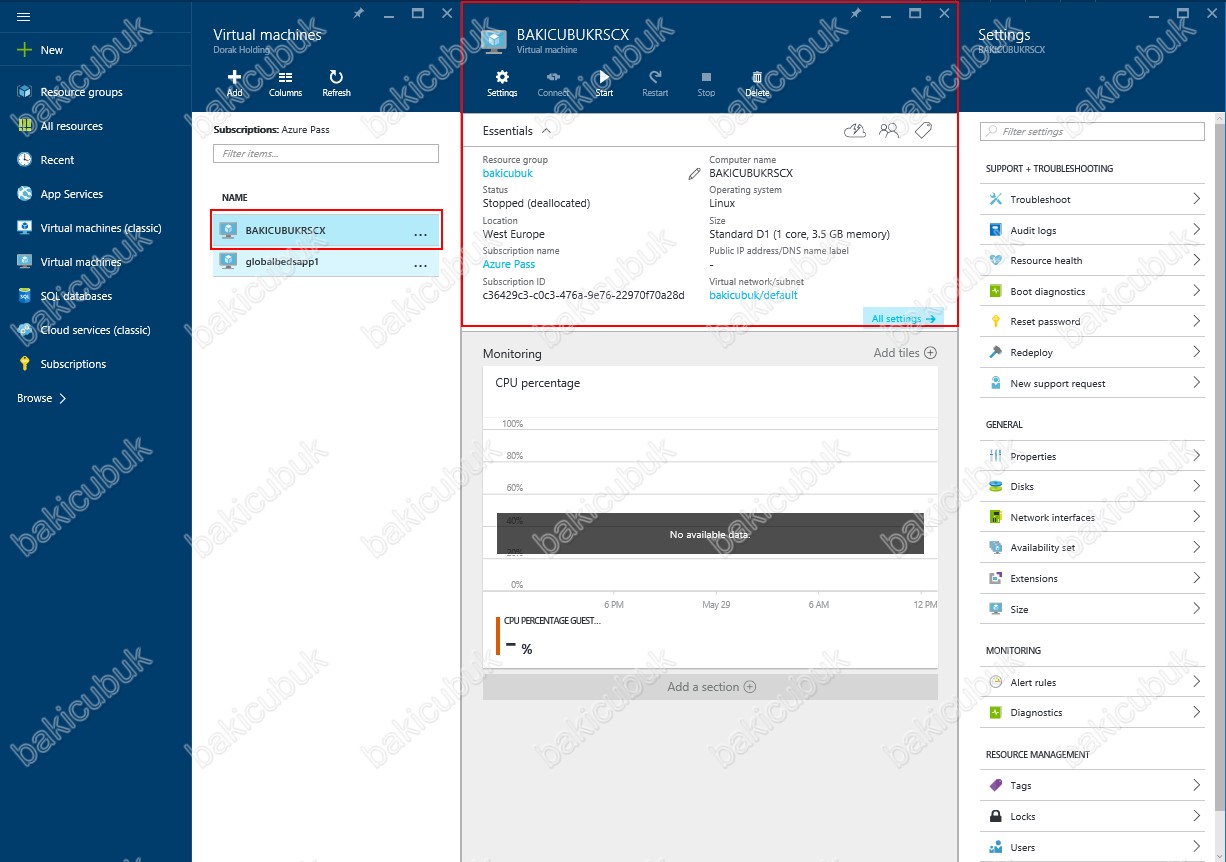
Task: Click the cloud quick-start icon in Essentials
Action: (855, 130)
